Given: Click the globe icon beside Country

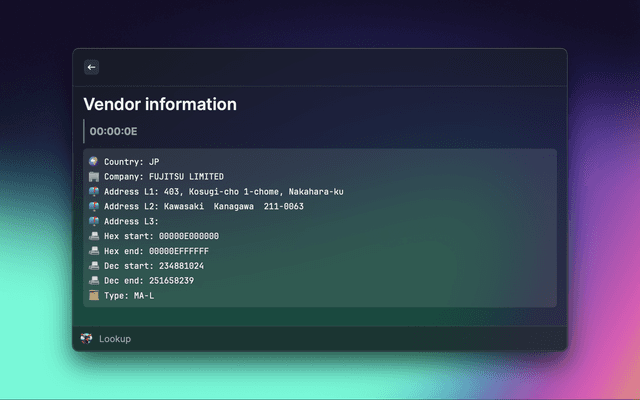Looking at the screenshot, I should (93, 161).
